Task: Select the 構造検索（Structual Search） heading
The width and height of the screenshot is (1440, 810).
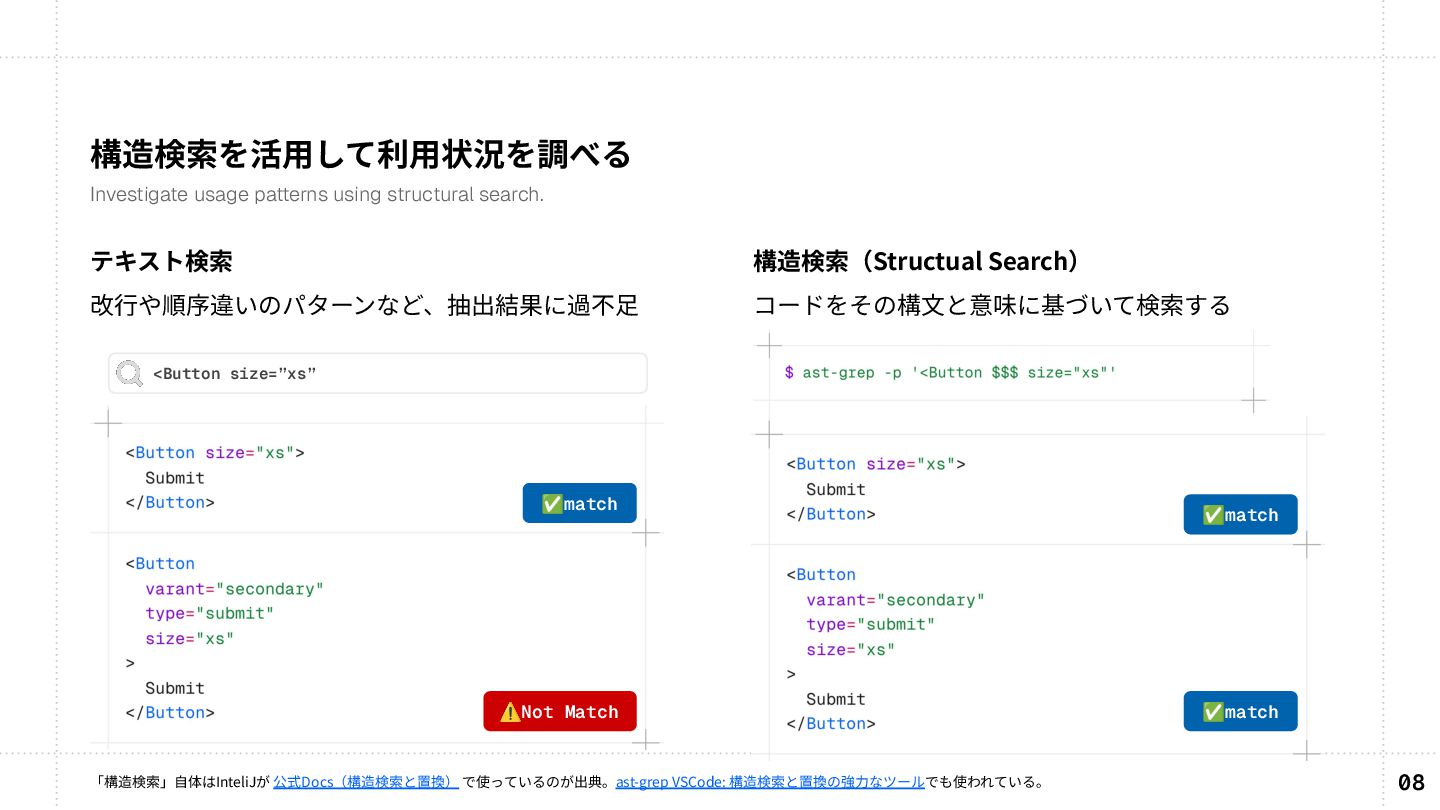Action: click(x=917, y=262)
